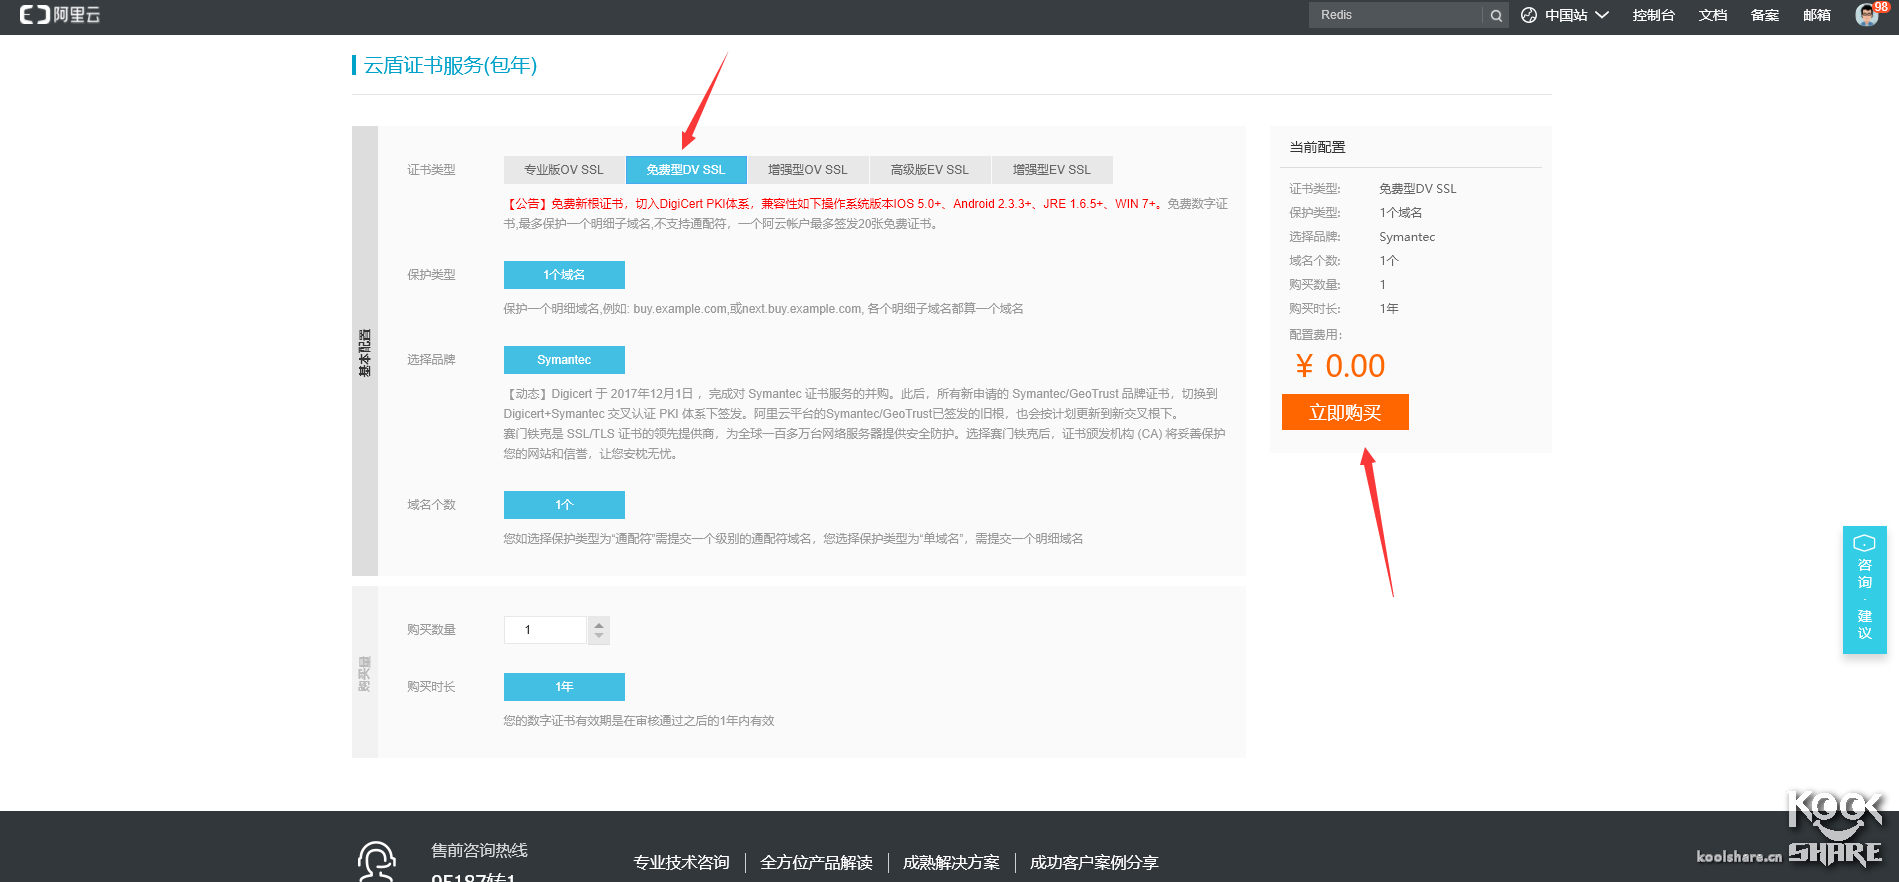Open the 全方位产品解读 footer link
This screenshot has height=882, width=1899.
pos(816,862)
